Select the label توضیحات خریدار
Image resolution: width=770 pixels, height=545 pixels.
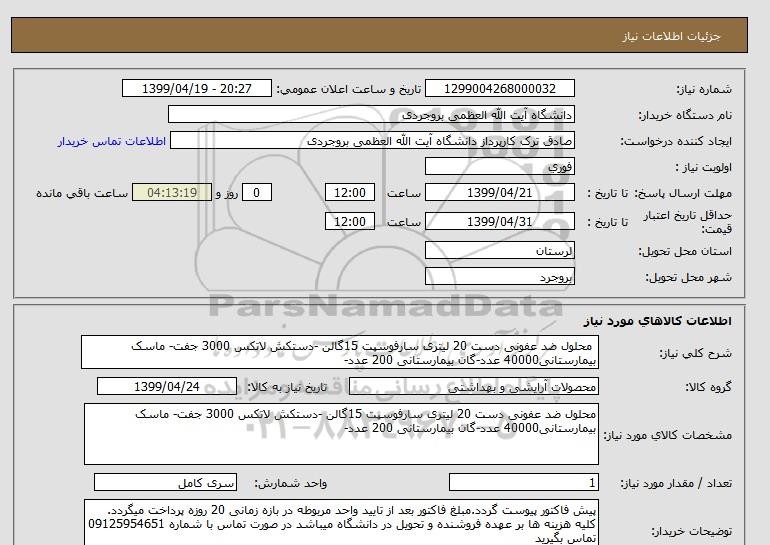tap(691, 531)
